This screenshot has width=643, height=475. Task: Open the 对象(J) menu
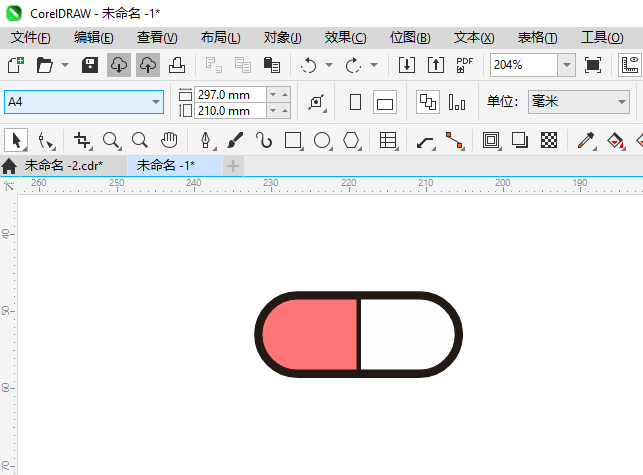click(x=283, y=38)
